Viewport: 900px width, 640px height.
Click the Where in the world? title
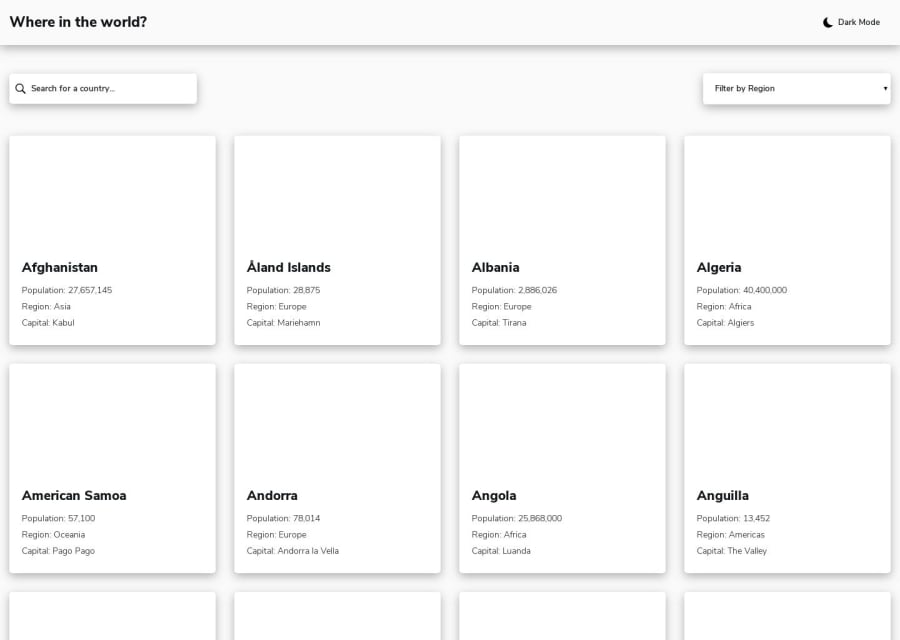(x=78, y=22)
